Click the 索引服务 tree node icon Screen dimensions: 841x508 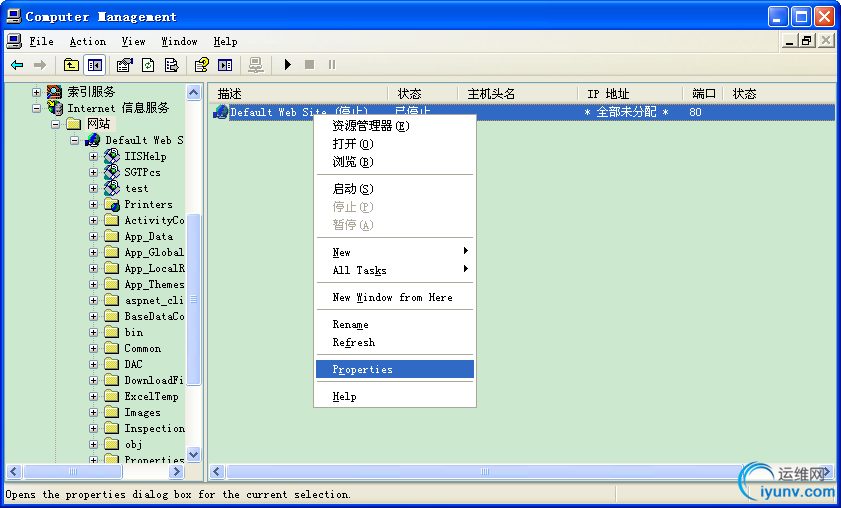[x=54, y=92]
